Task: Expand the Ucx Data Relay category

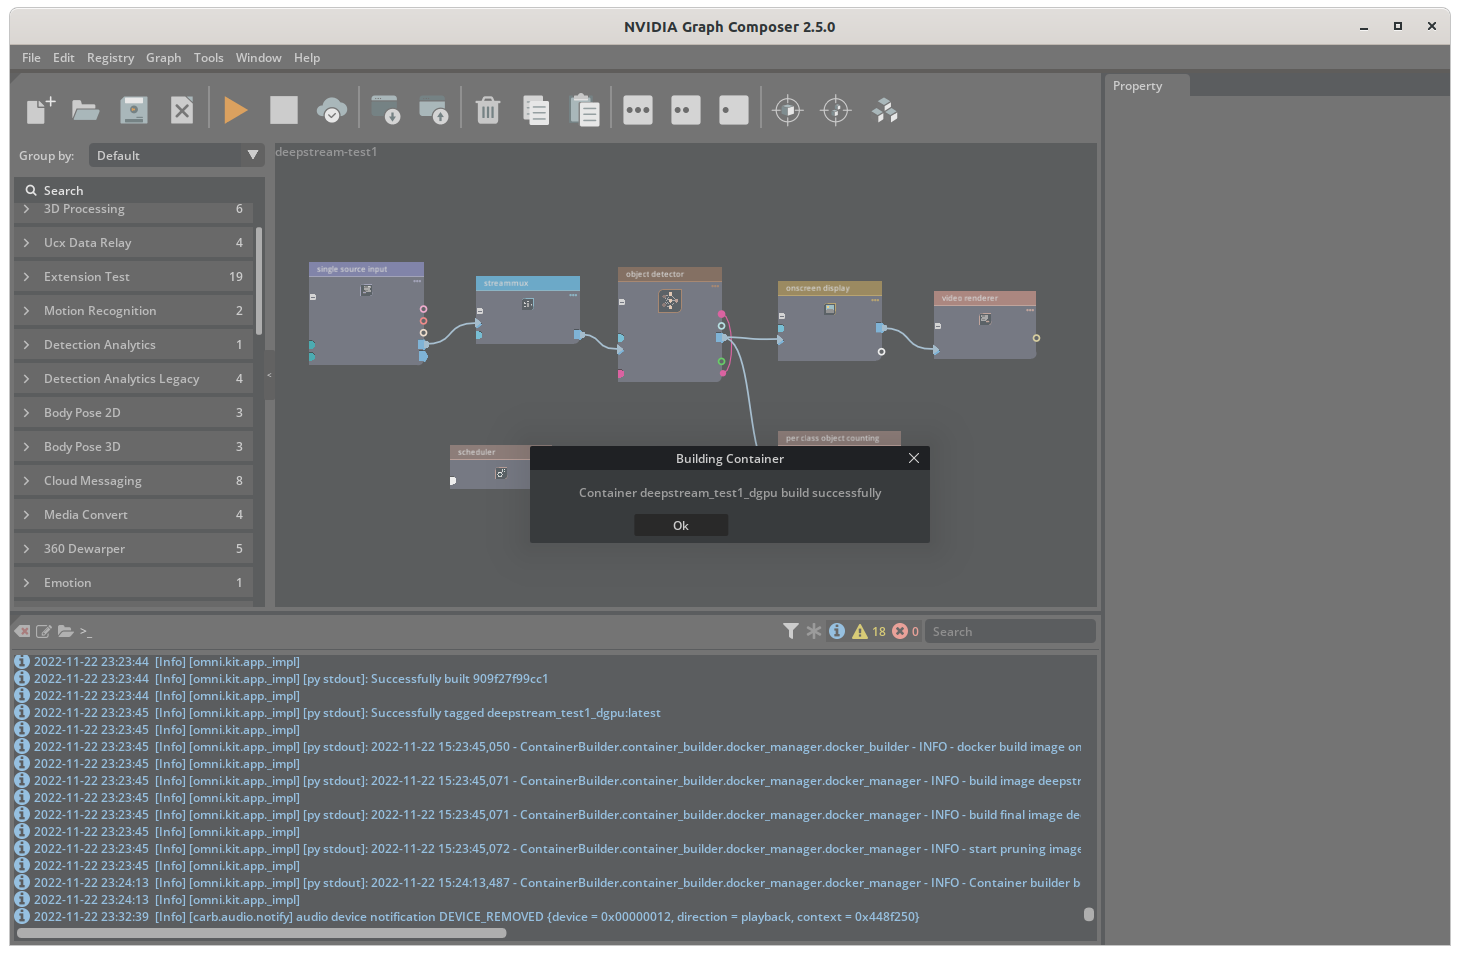Action: [133, 243]
